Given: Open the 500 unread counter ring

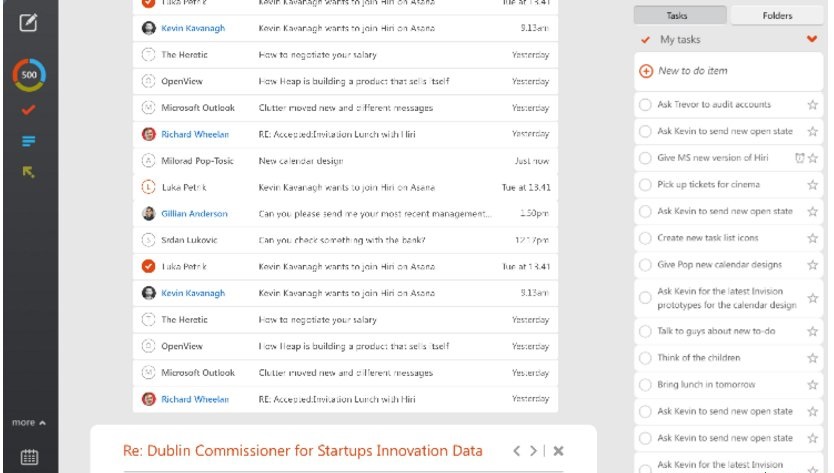Looking at the screenshot, I should point(29,74).
